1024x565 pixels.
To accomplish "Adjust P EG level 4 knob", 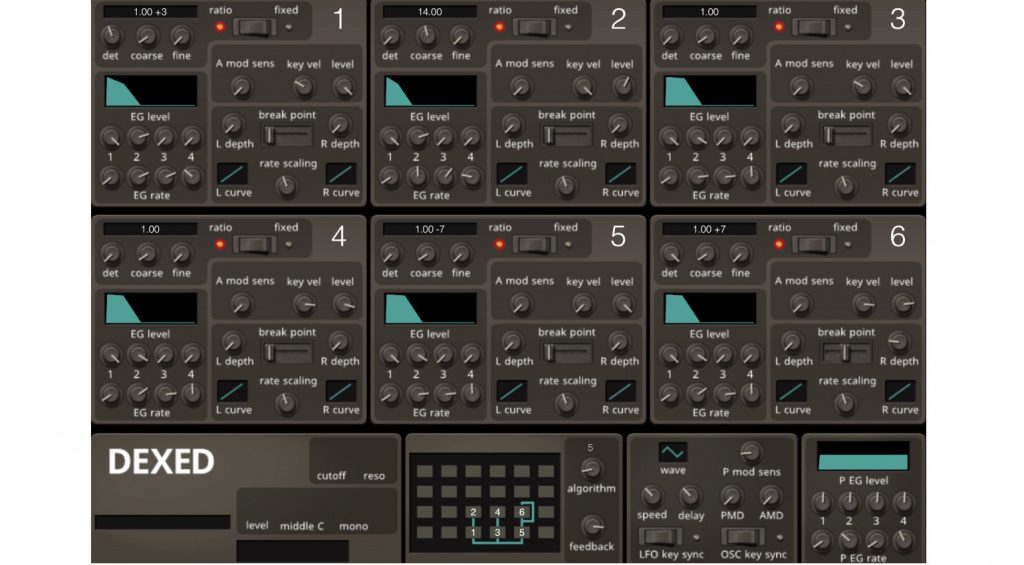I will tap(903, 502).
